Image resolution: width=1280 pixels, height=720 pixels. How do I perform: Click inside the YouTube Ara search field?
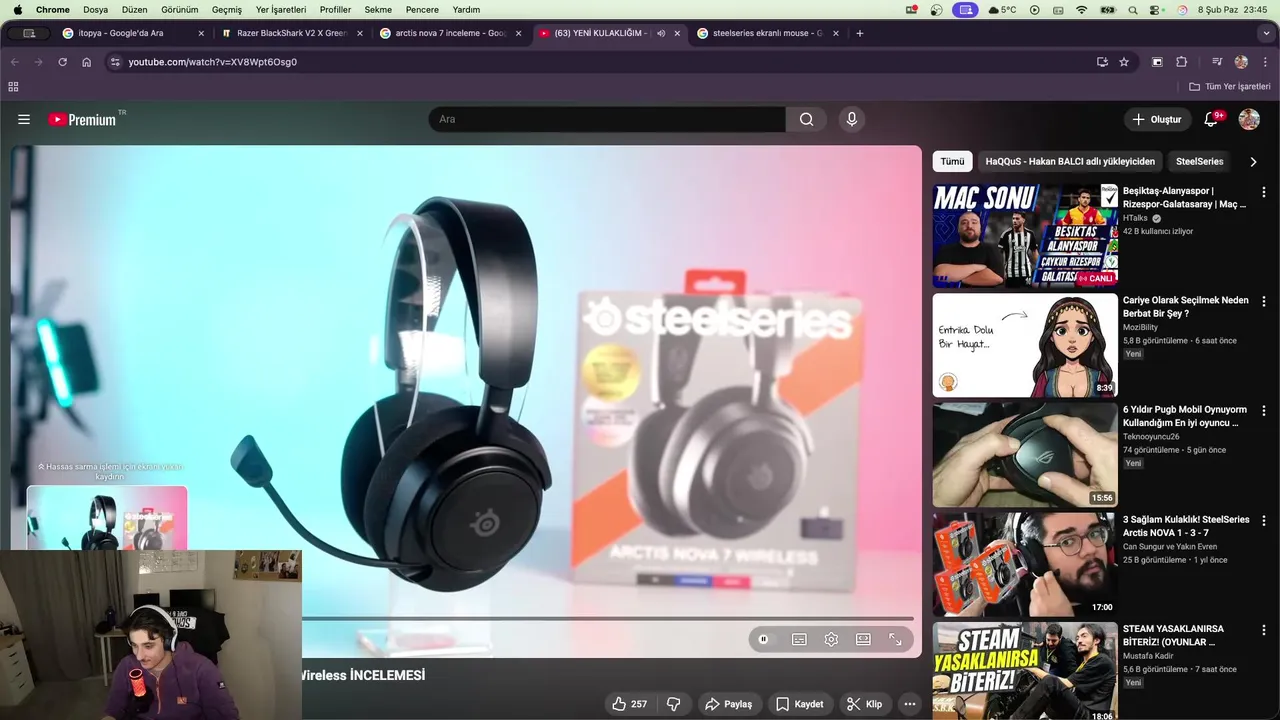click(x=607, y=119)
